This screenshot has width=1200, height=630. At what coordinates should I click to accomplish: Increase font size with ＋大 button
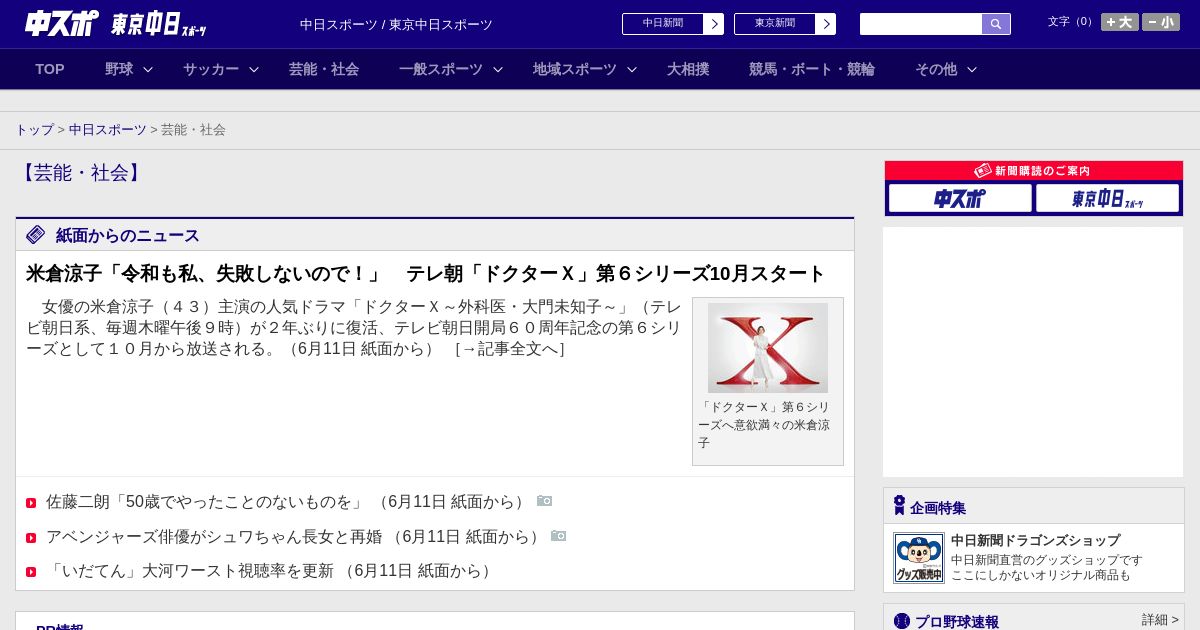1120,22
